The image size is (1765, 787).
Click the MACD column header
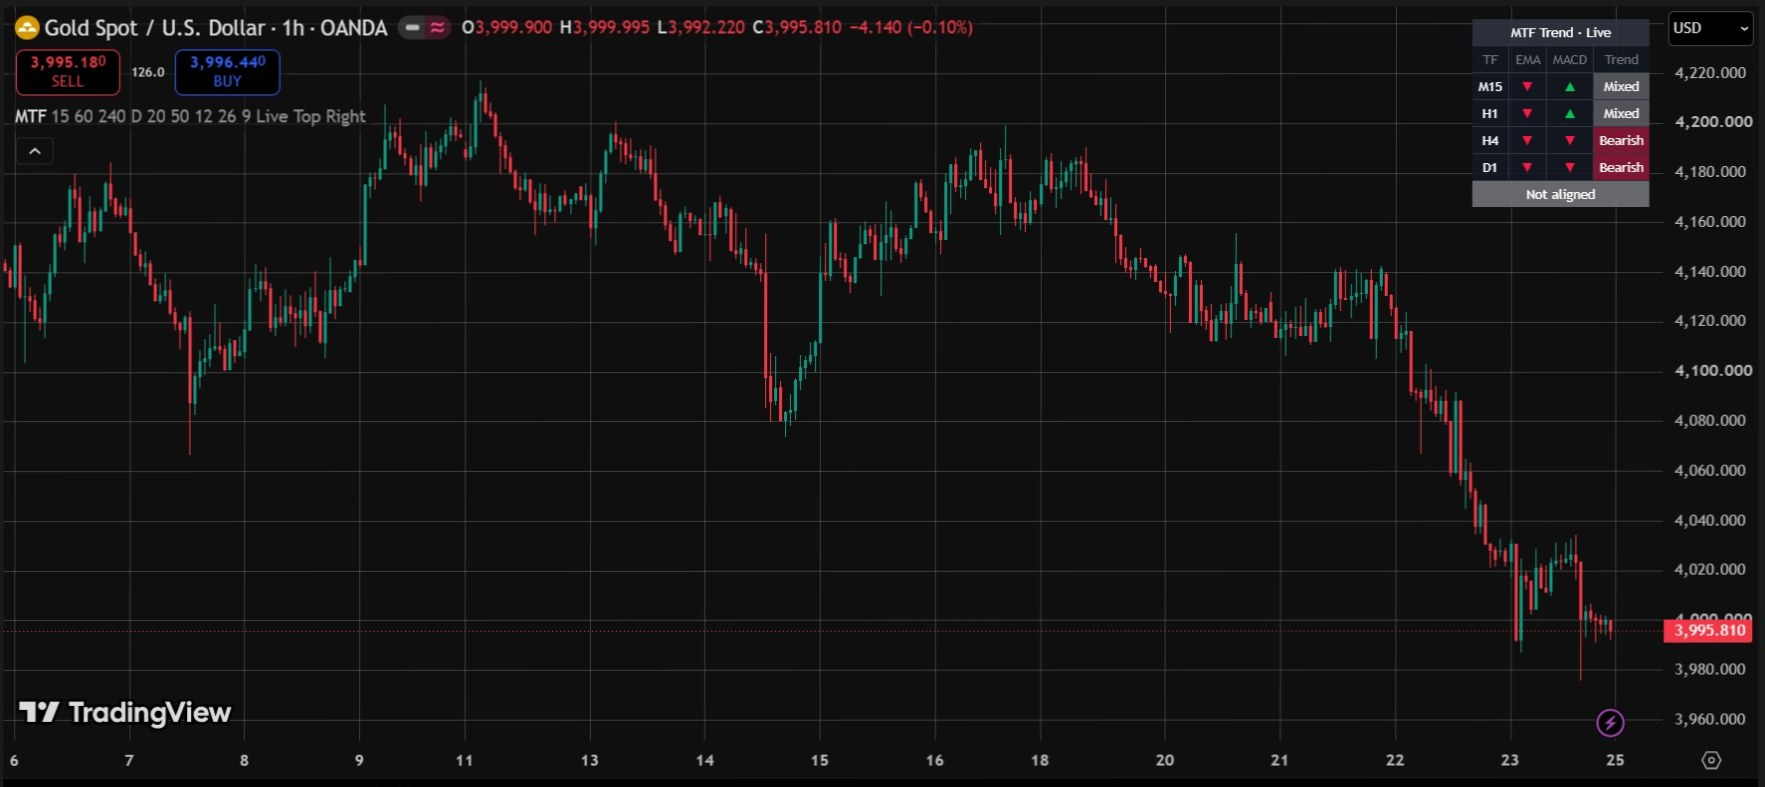[x=1570, y=60]
